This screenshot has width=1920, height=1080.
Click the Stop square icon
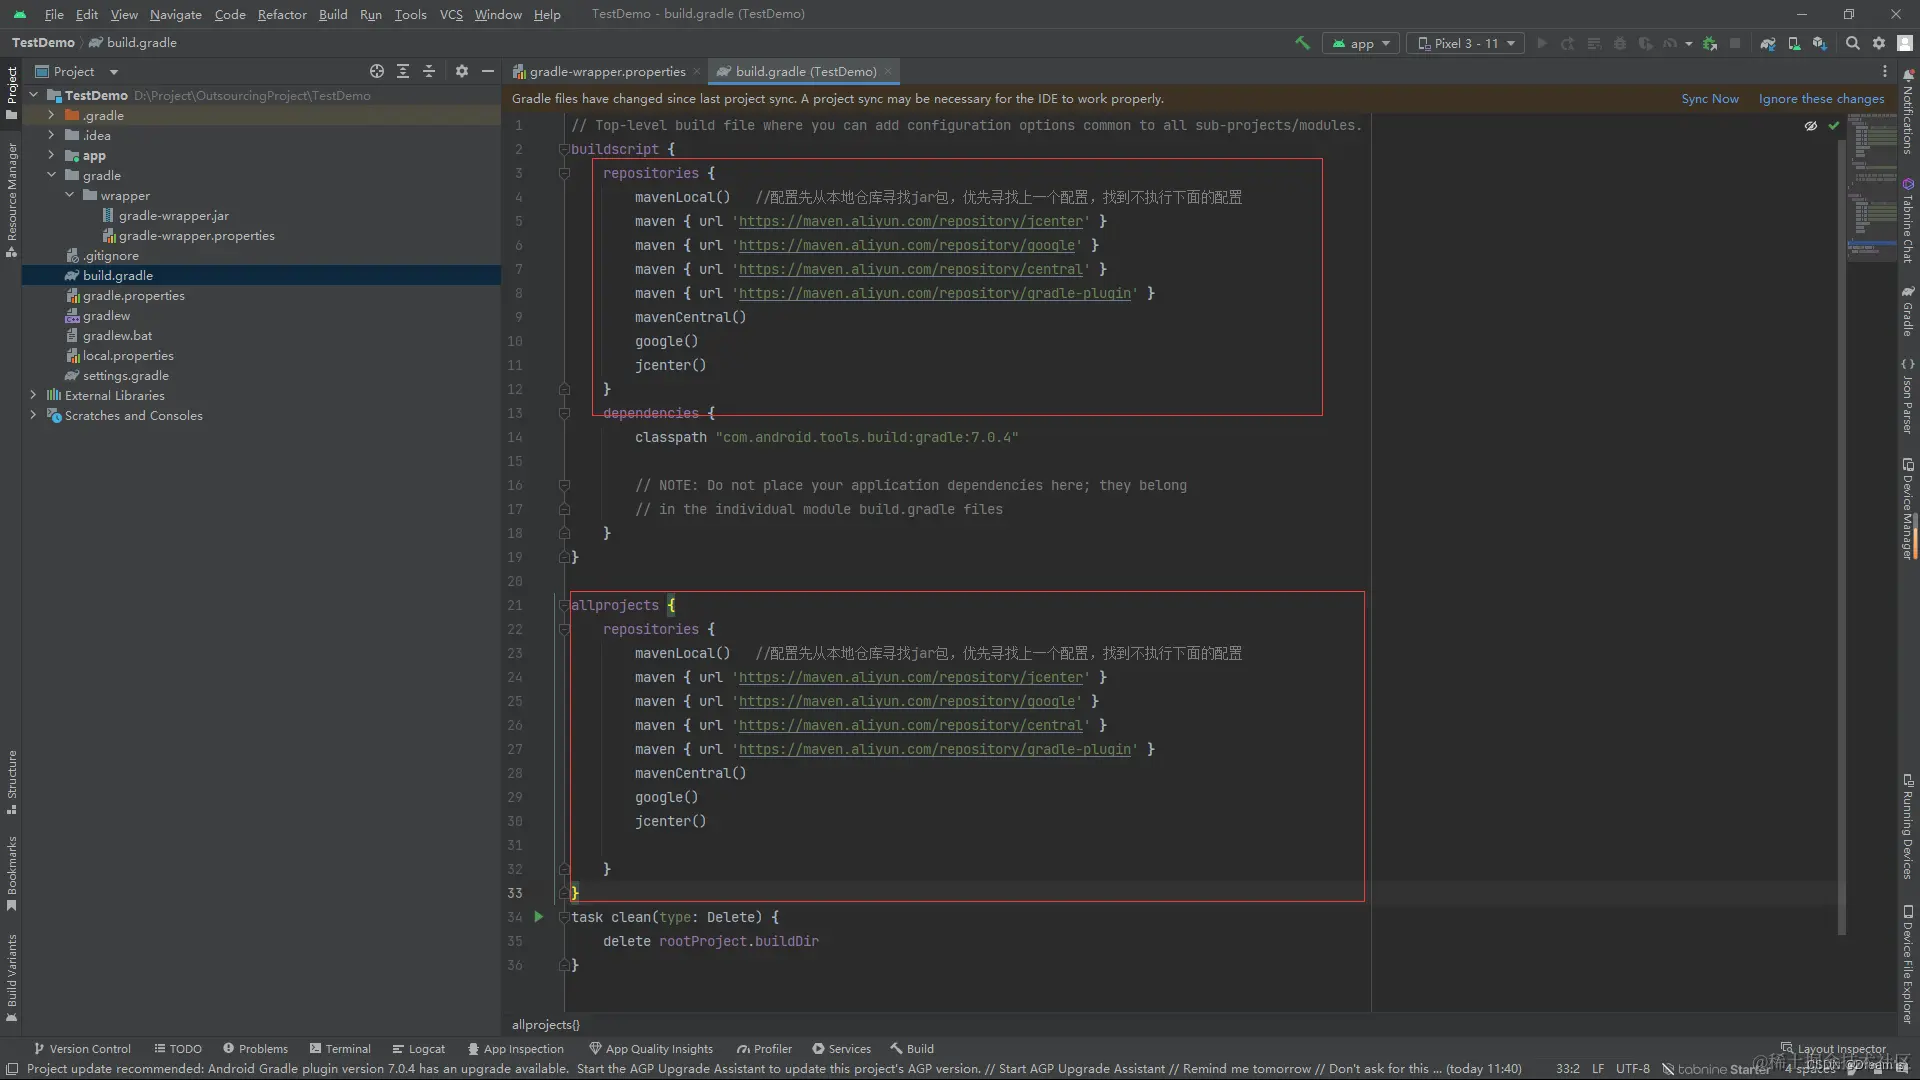coord(1735,43)
